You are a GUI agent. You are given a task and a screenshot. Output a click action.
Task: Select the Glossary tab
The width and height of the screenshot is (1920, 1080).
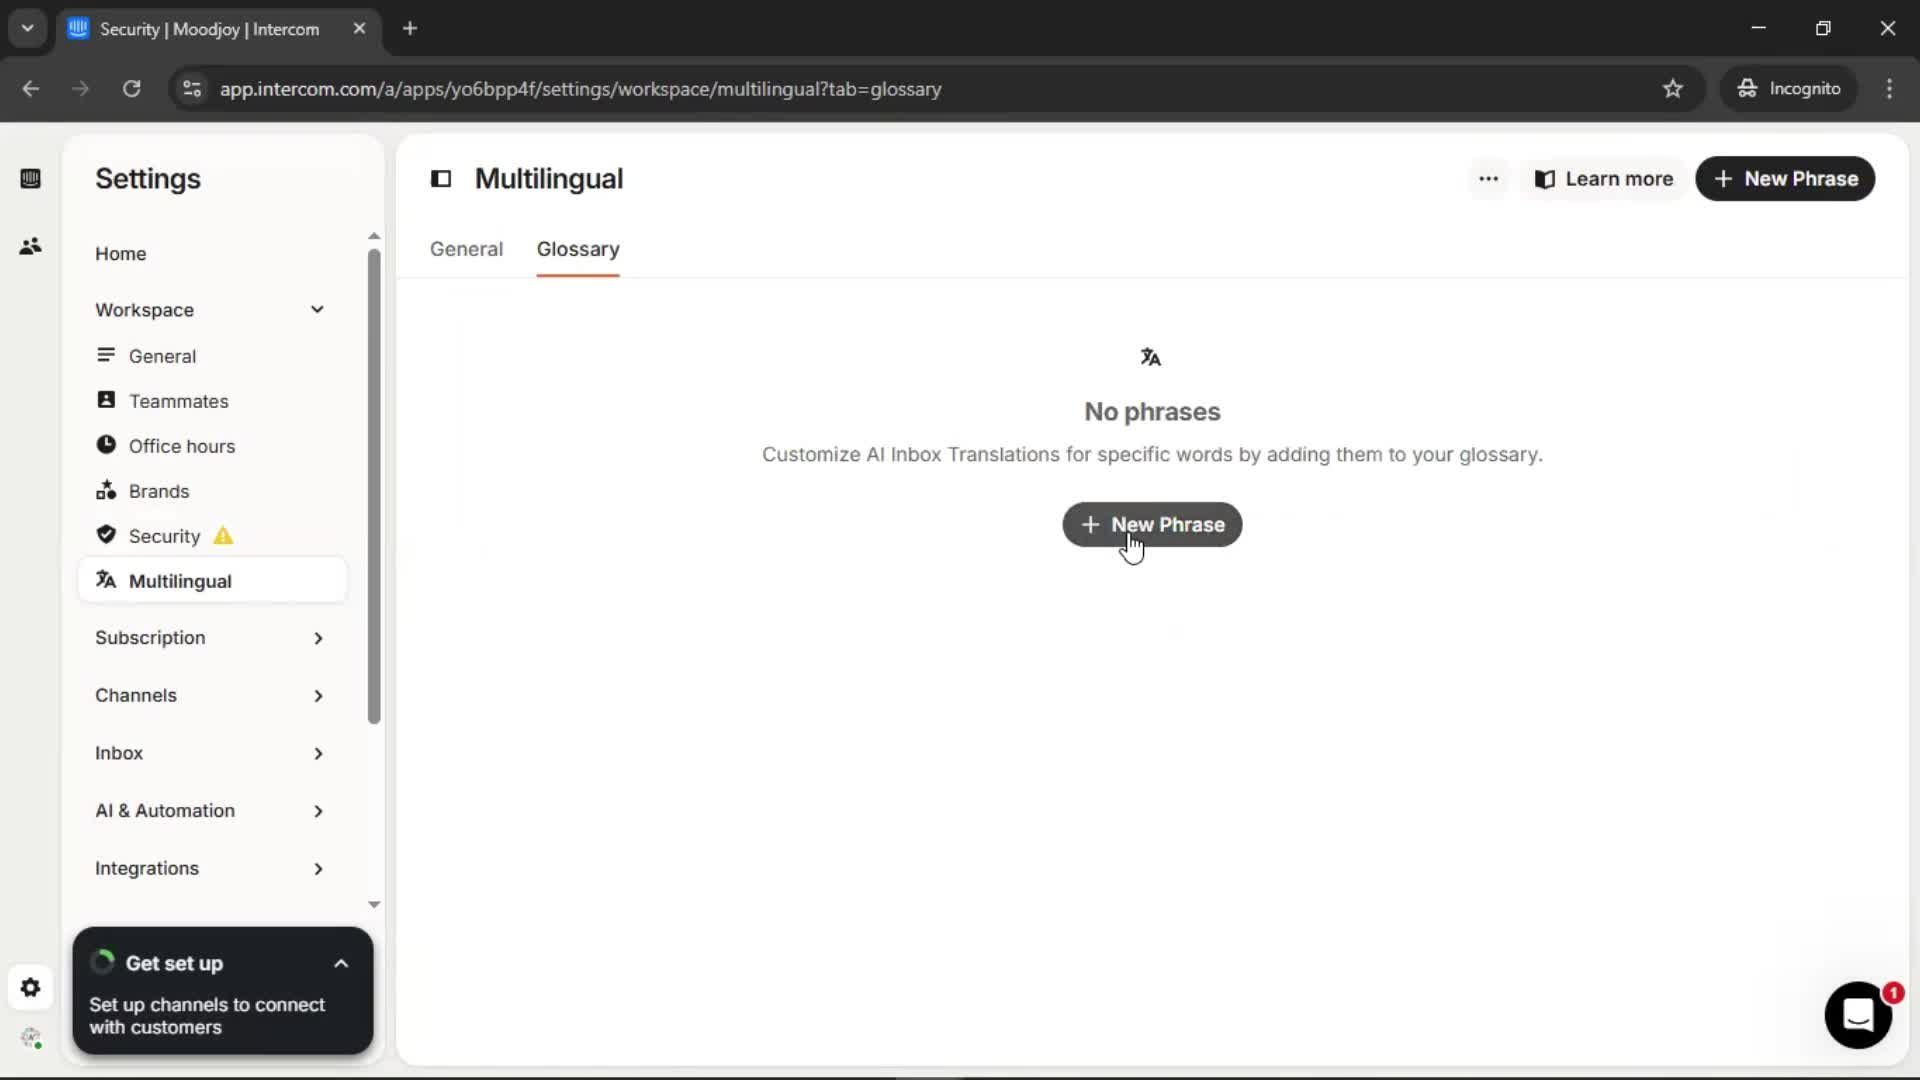pos(578,249)
